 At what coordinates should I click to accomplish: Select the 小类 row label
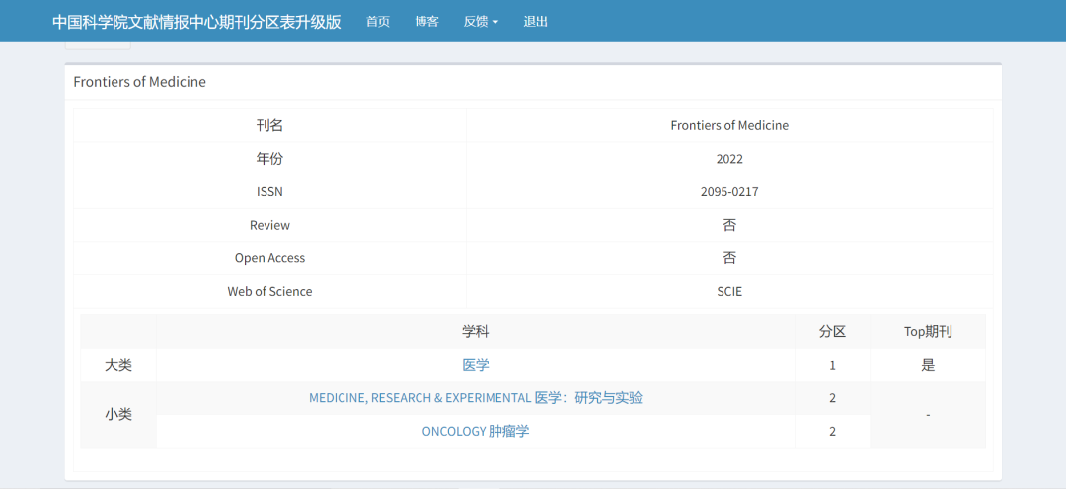[x=118, y=415]
